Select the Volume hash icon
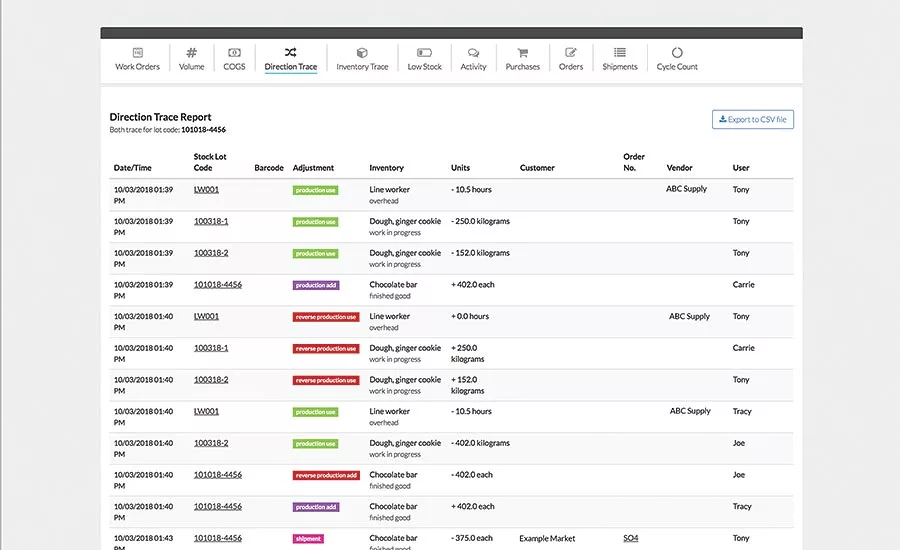Image resolution: width=900 pixels, height=550 pixels. tap(192, 53)
